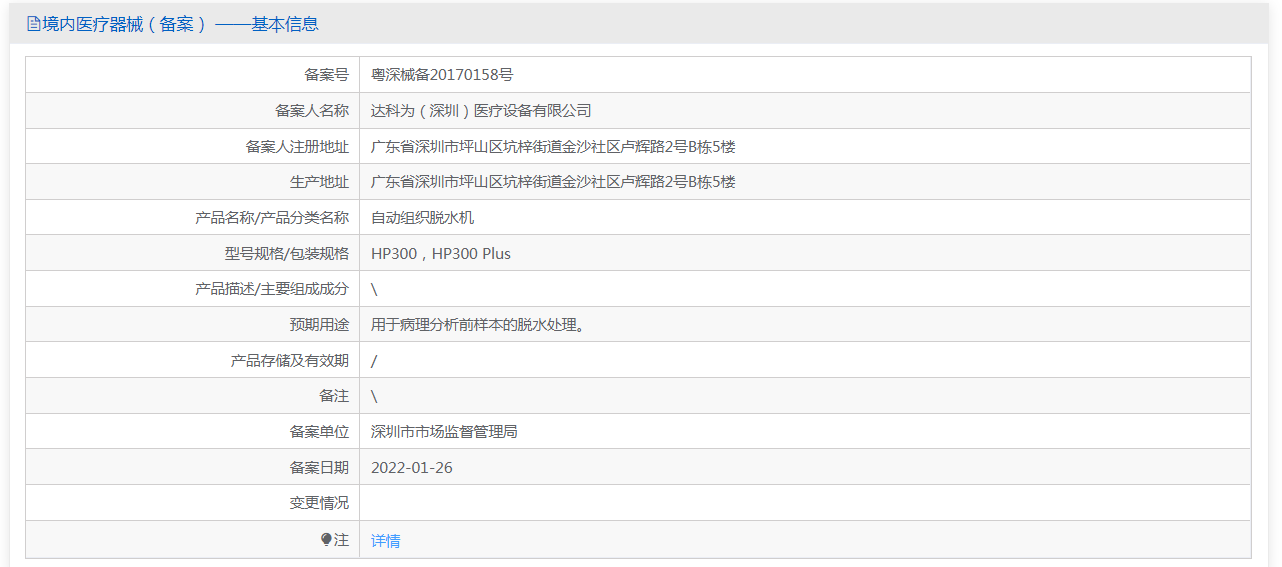Click the 产品存储及有效期 label
This screenshot has width=1282, height=567.
click(x=290, y=360)
